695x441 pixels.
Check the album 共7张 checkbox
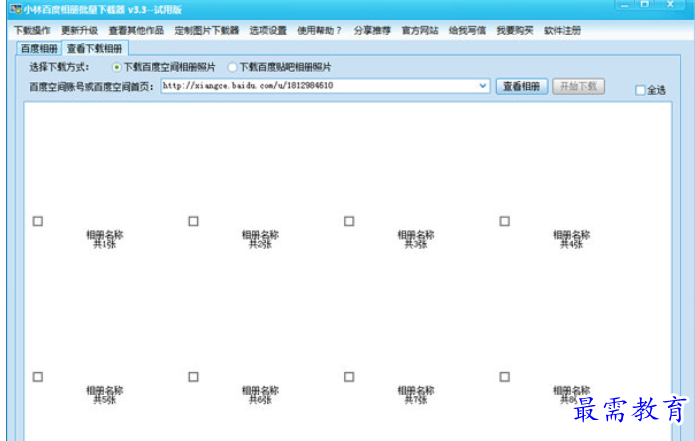click(x=349, y=377)
